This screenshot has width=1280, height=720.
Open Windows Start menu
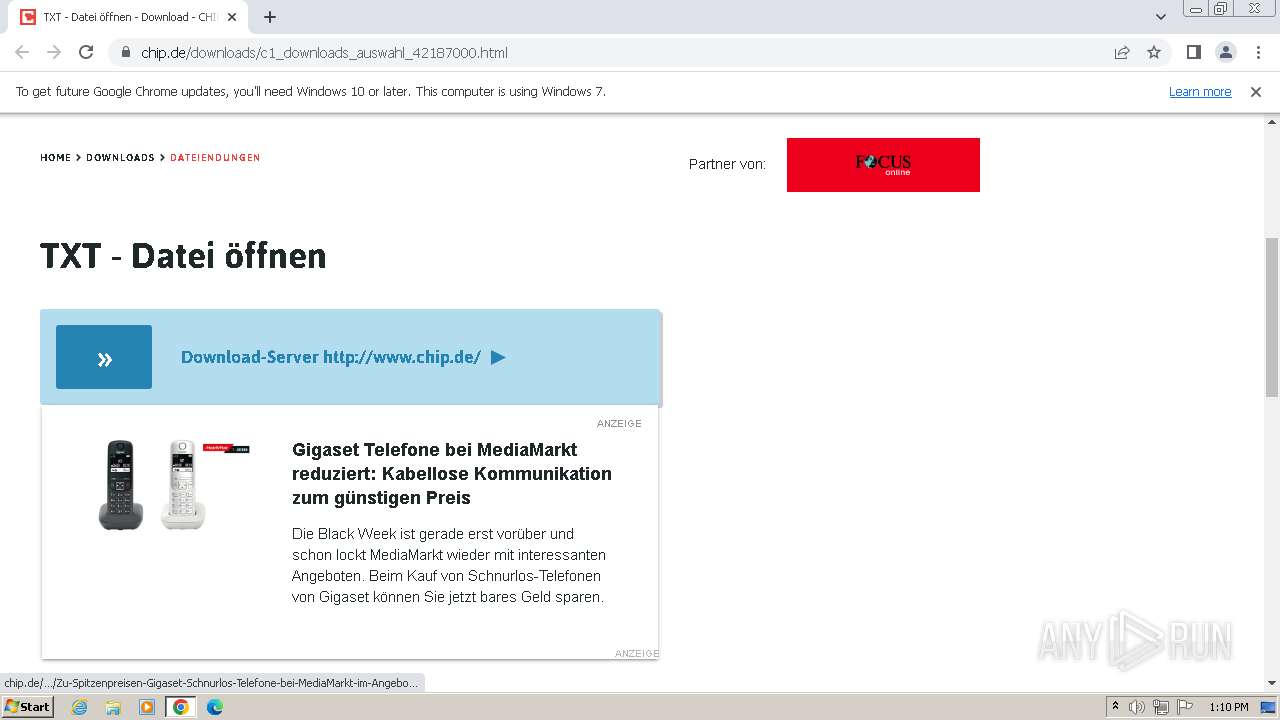point(28,706)
